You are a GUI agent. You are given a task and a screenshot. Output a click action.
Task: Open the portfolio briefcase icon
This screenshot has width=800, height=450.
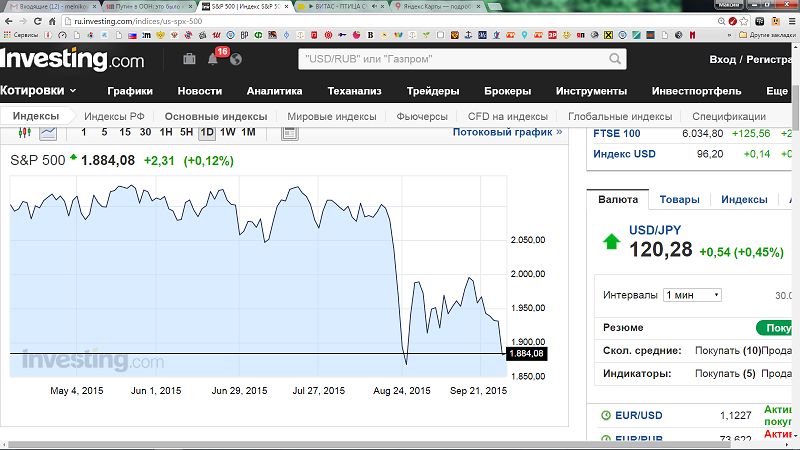[x=189, y=59]
